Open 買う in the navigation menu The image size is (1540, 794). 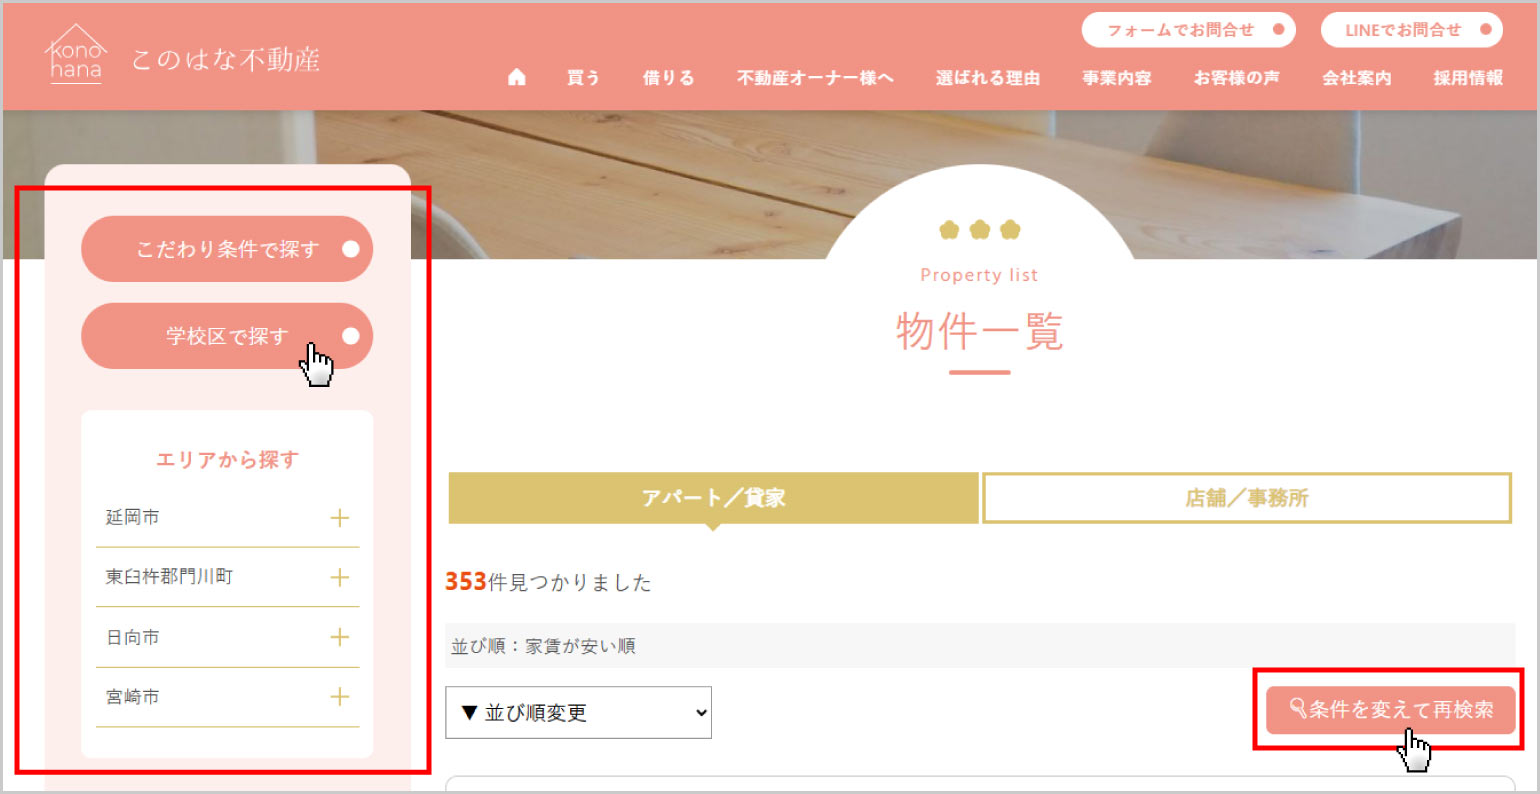click(x=583, y=77)
